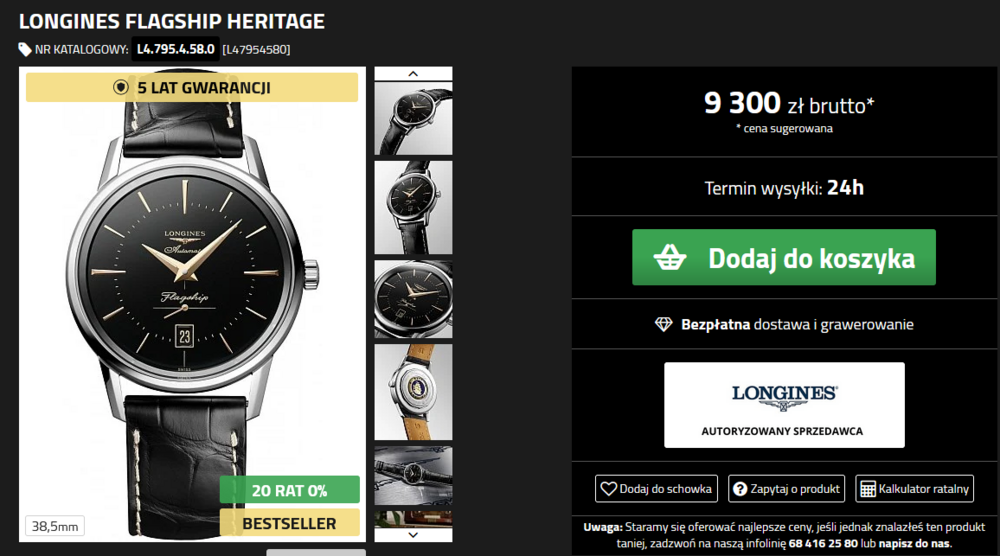Add watch to cart with Dodaj do koszyka

click(784, 258)
